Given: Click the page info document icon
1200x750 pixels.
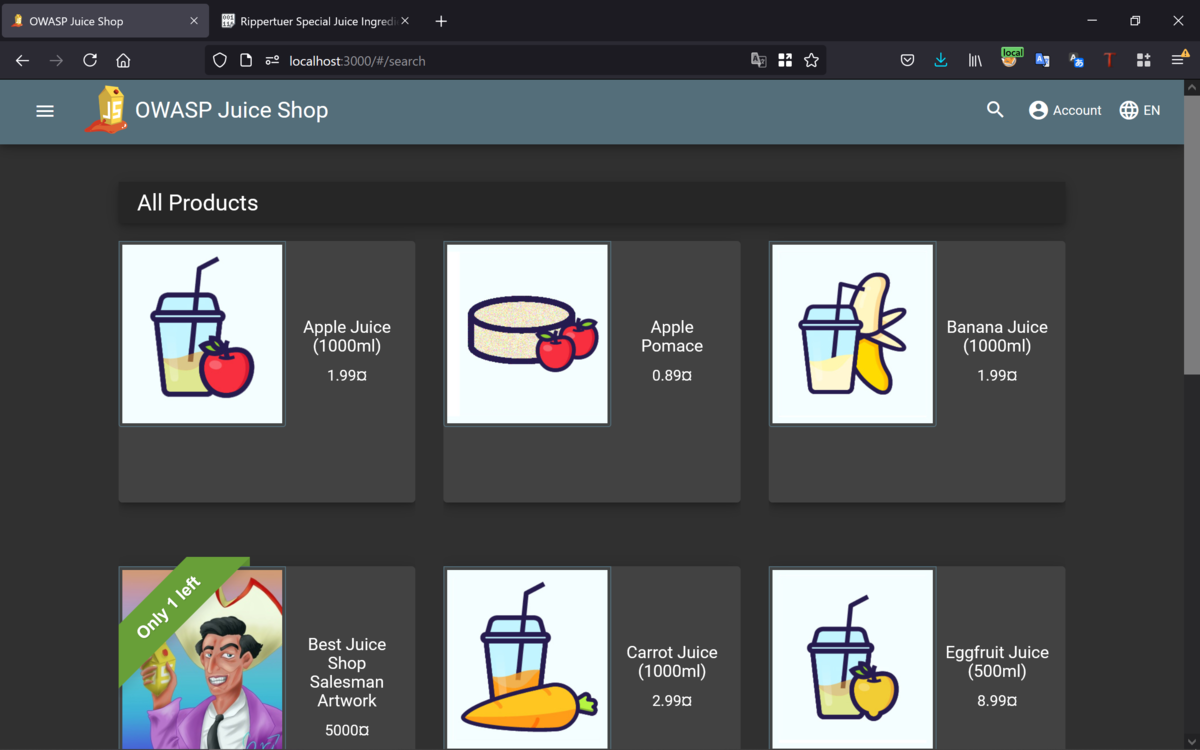Looking at the screenshot, I should tap(246, 61).
